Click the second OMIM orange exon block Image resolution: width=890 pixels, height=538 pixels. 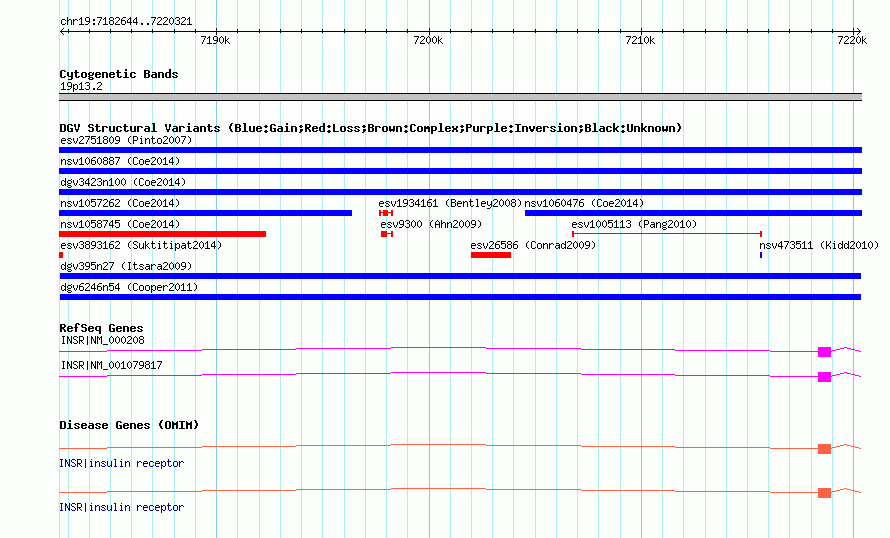[x=824, y=493]
